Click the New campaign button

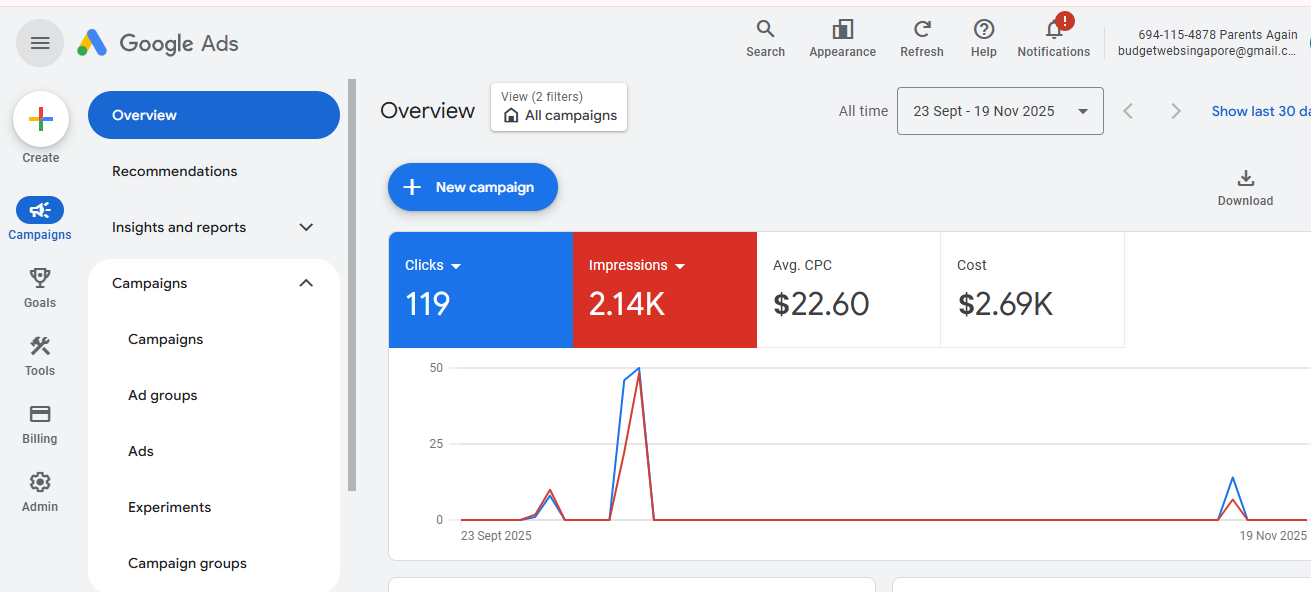tap(472, 187)
